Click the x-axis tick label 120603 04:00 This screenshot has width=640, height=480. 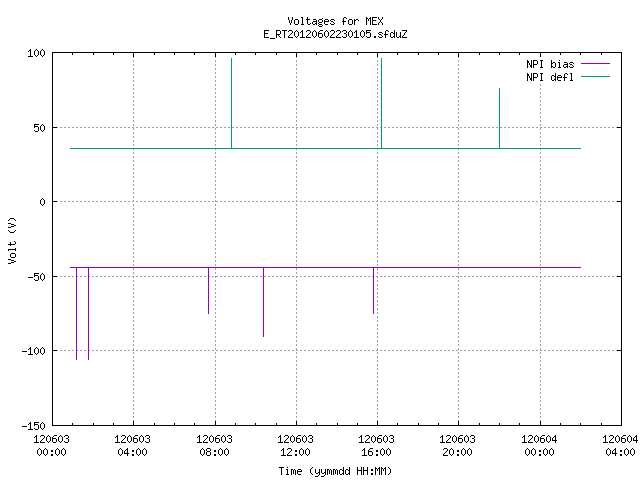coord(132,446)
